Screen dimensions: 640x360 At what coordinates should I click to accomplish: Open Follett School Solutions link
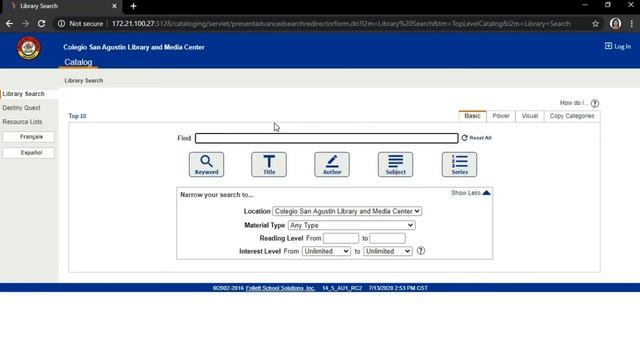[280, 288]
